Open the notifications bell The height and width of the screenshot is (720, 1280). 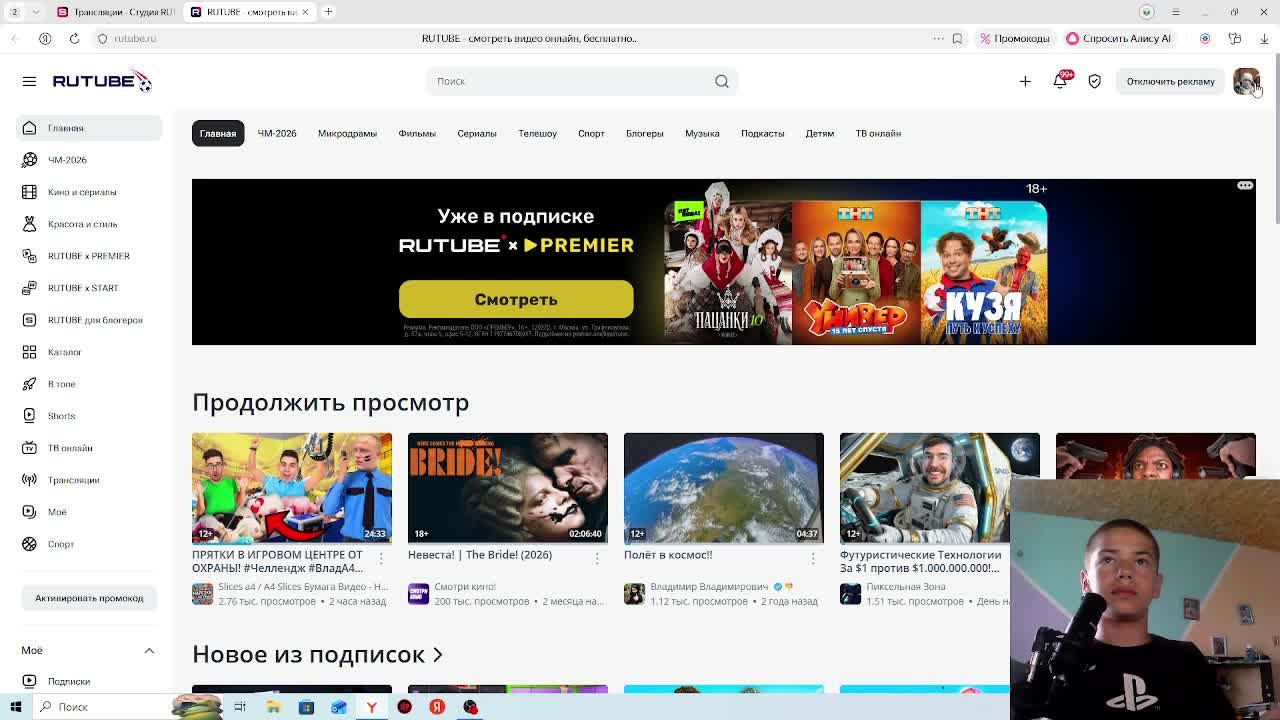(1060, 81)
